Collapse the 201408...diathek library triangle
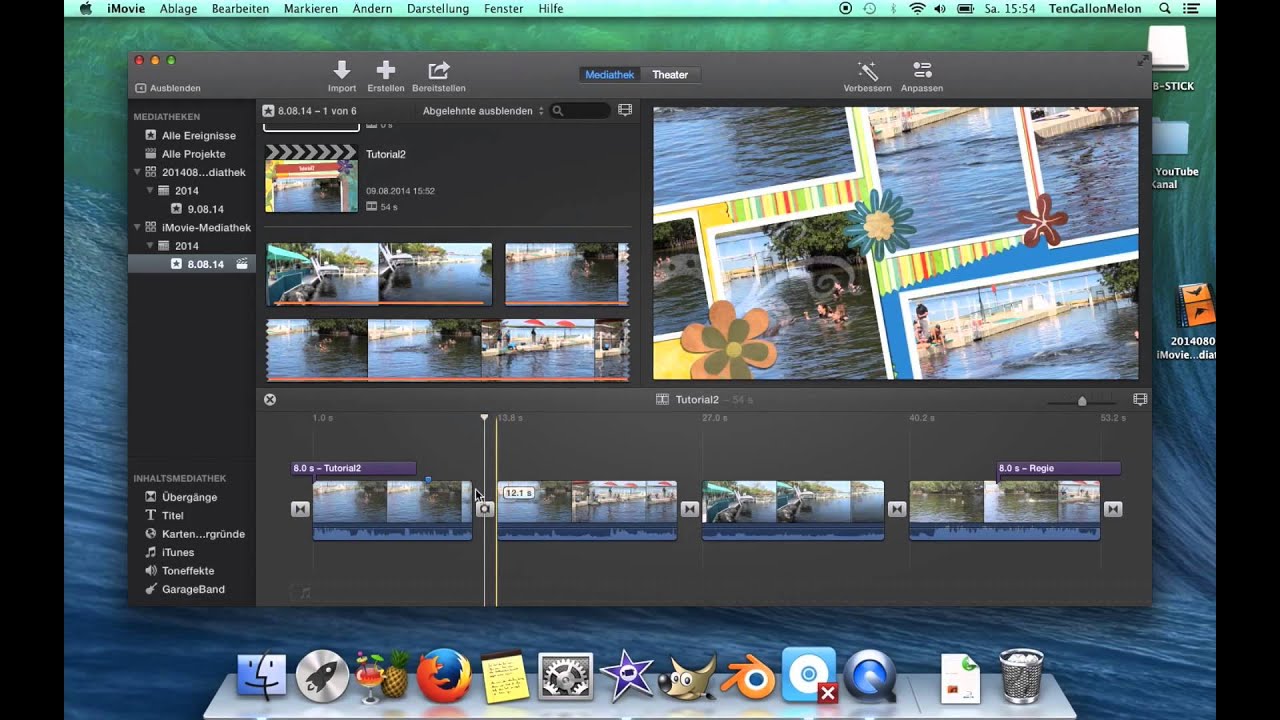Screen dimensions: 1280x720 point(138,172)
